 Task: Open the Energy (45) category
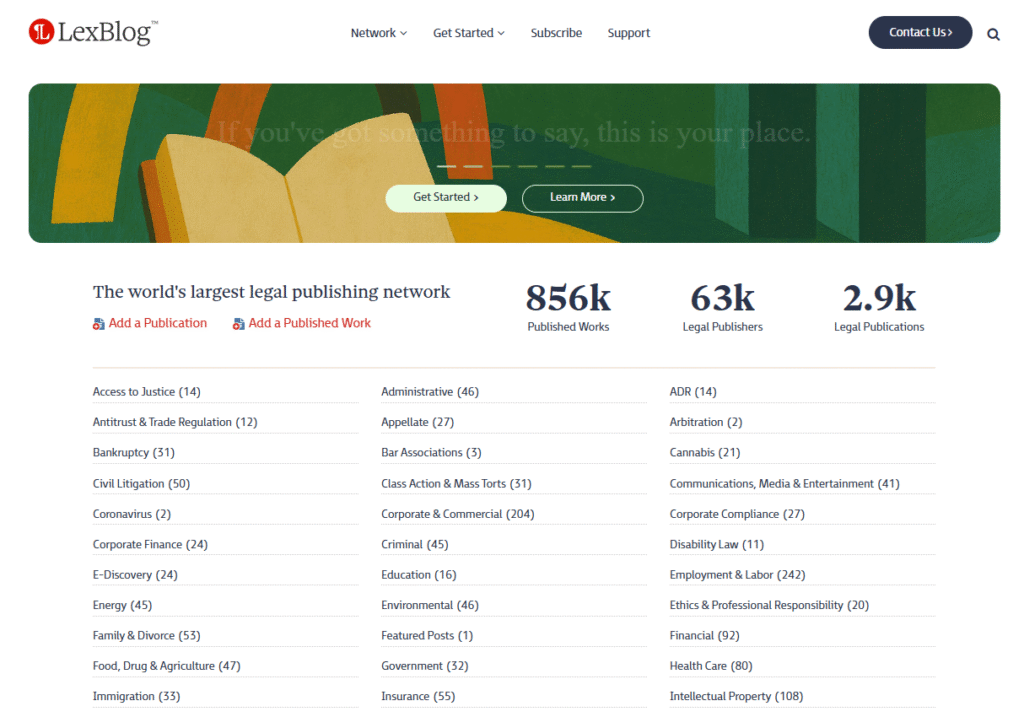pyautogui.click(x=122, y=605)
